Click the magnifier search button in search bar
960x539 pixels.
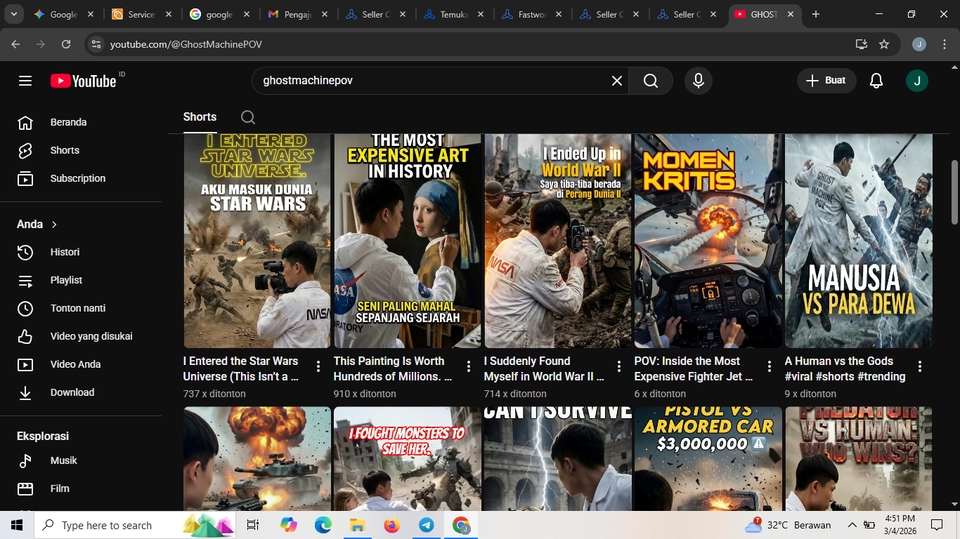pyautogui.click(x=651, y=81)
